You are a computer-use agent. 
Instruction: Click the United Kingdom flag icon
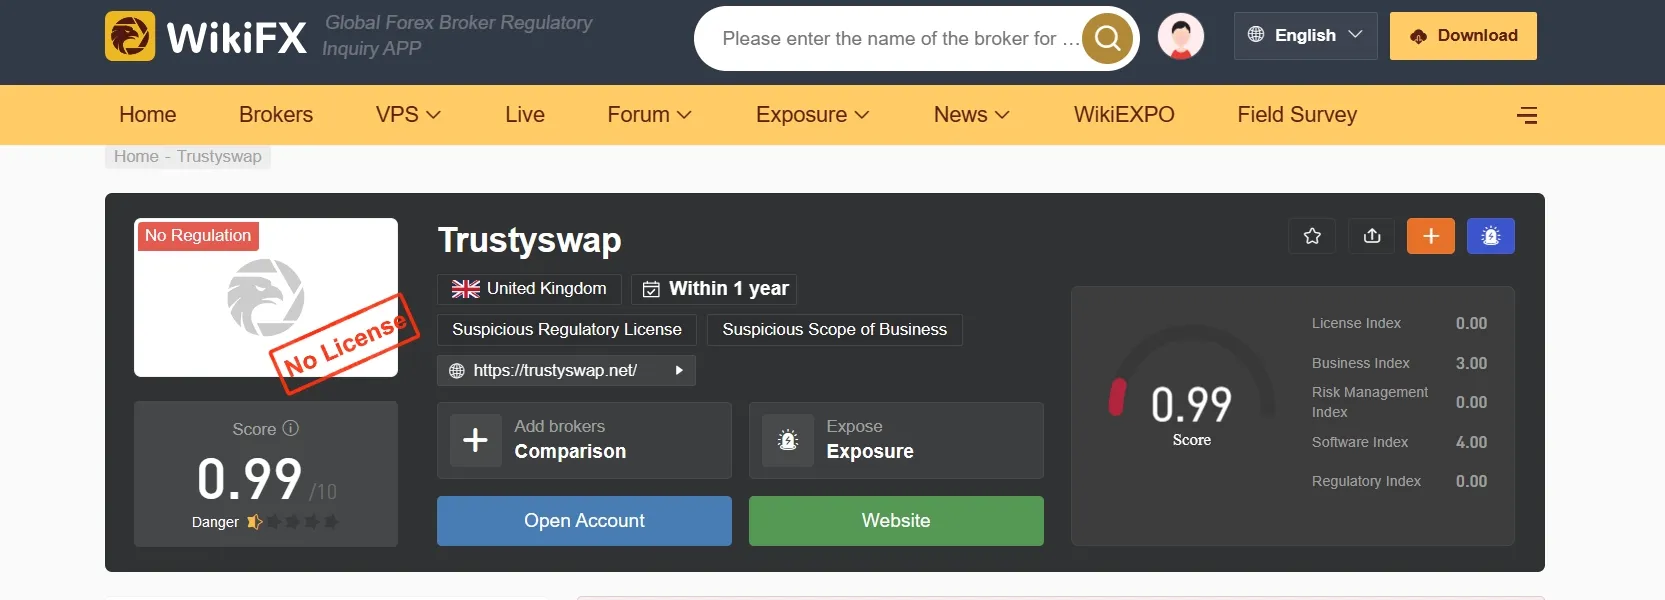click(x=466, y=289)
